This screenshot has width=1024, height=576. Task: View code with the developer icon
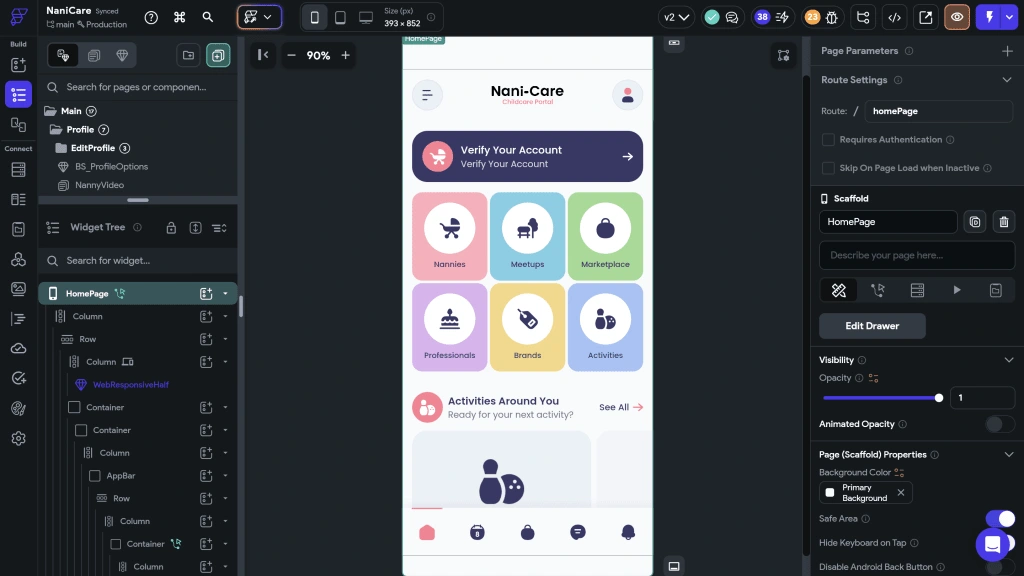(x=895, y=18)
